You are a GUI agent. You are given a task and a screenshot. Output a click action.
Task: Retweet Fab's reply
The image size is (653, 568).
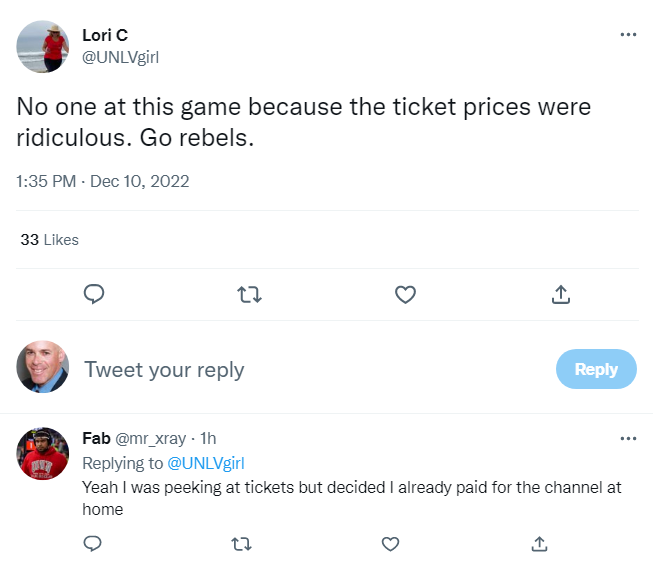click(241, 543)
